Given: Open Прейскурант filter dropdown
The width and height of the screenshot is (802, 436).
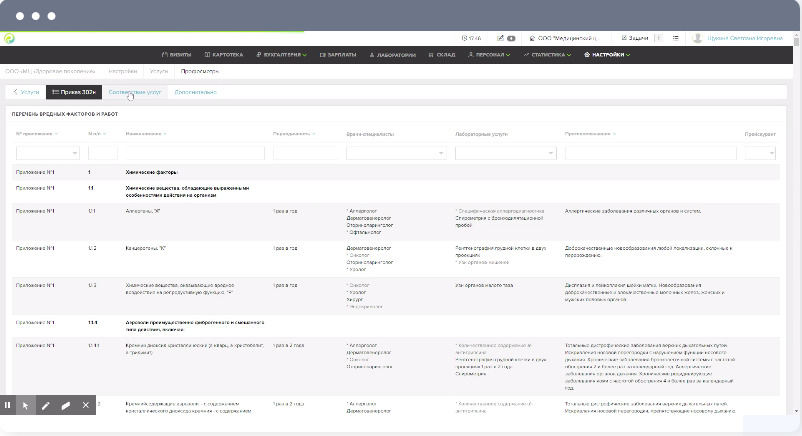Looking at the screenshot, I should pyautogui.click(x=760, y=153).
